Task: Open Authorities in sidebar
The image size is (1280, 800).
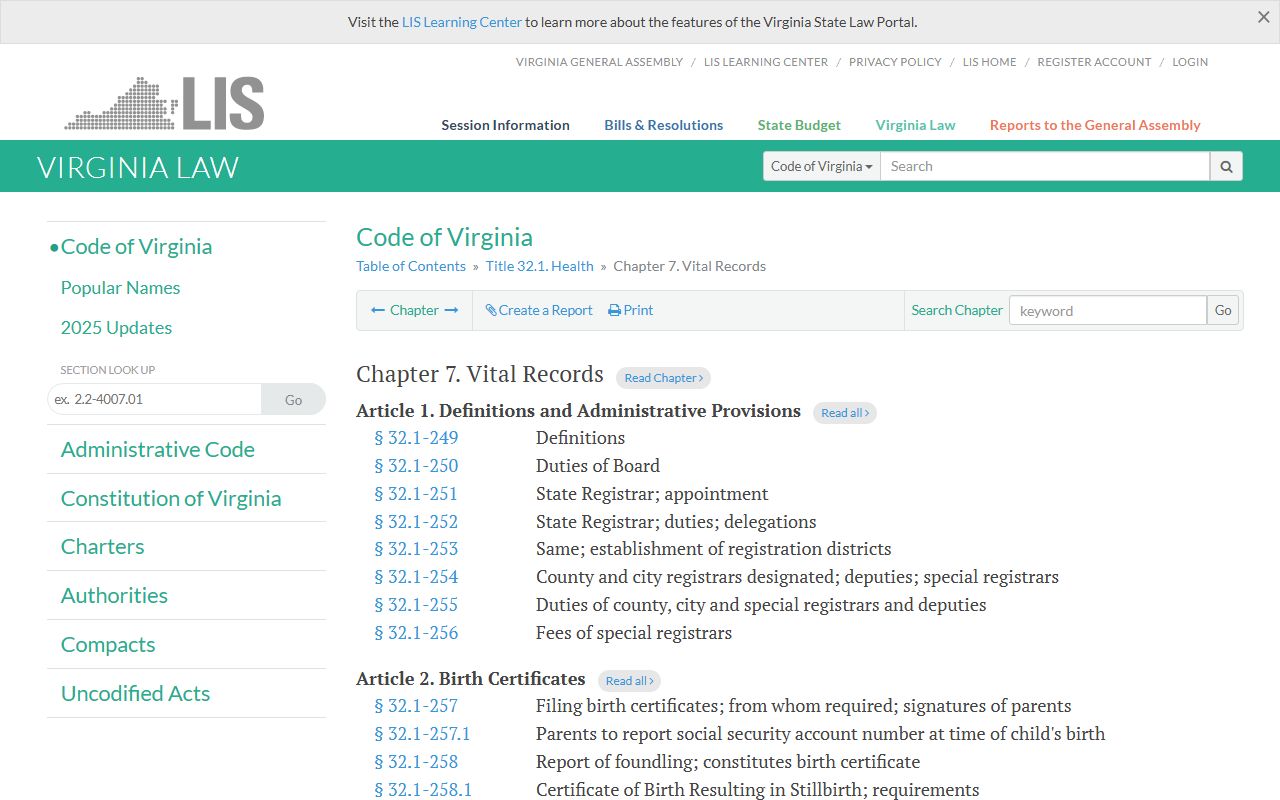Action: 114,595
